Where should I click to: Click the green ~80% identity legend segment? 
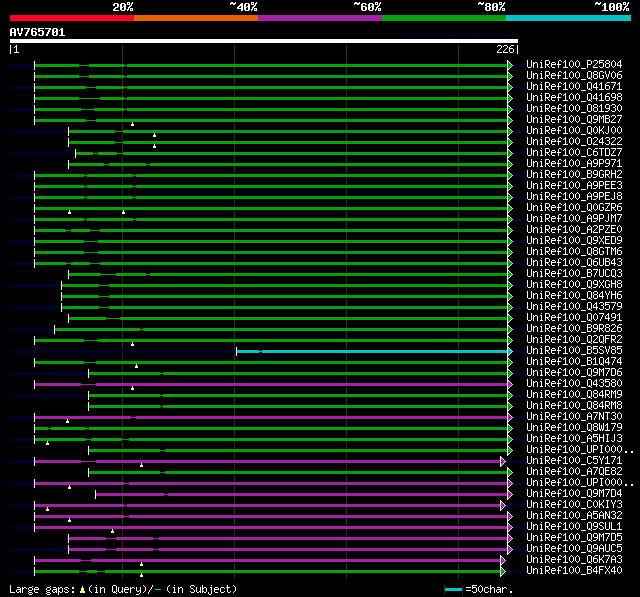pos(444,18)
